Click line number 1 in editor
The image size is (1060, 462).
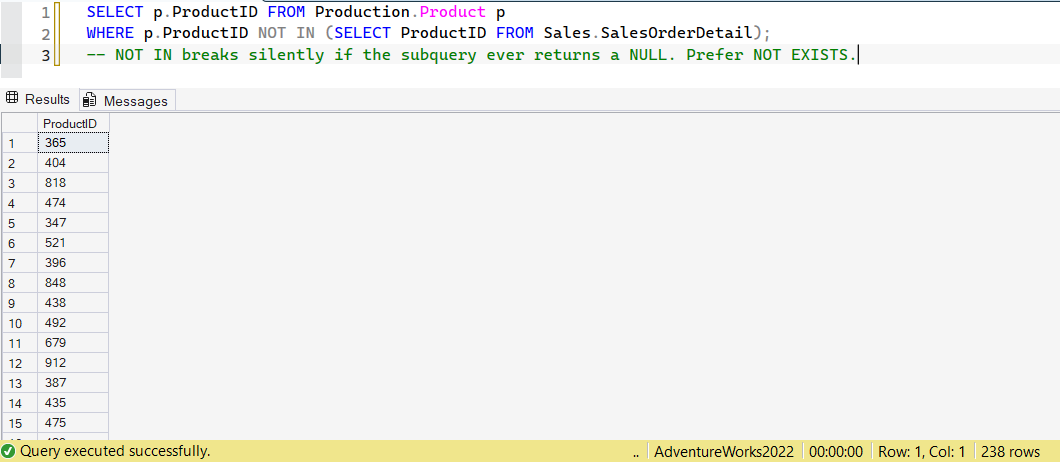pos(45,12)
